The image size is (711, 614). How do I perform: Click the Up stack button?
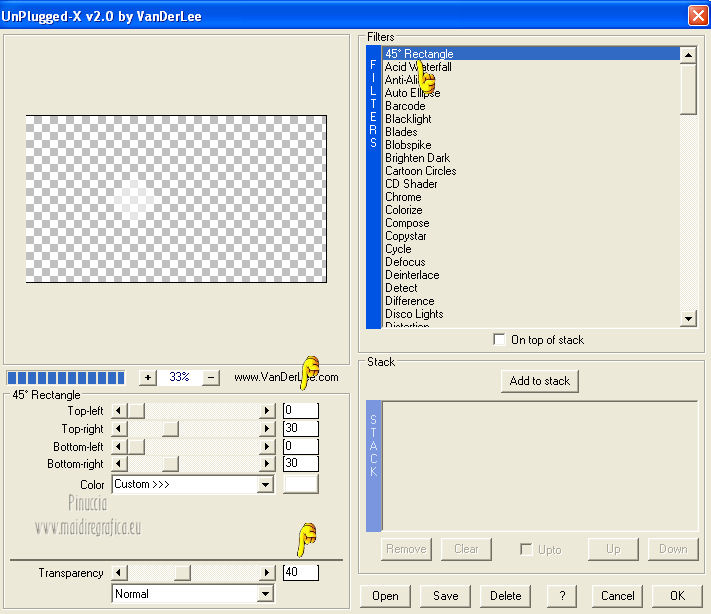tap(613, 549)
